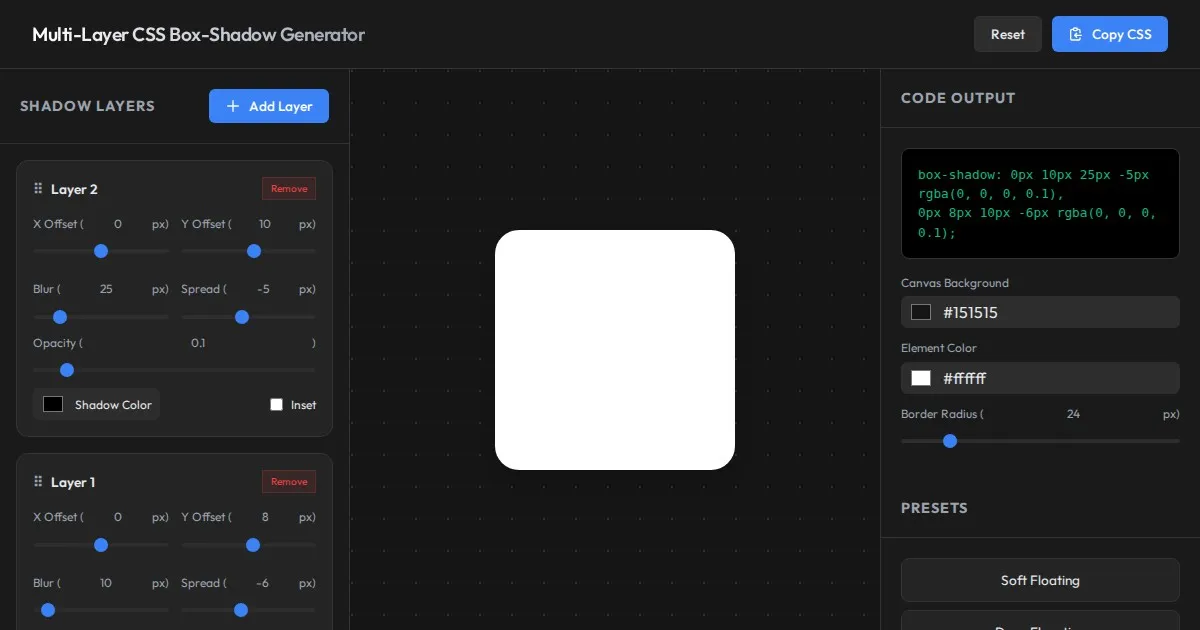
Task: Click the Layer 2 Blur slider handle
Action: click(60, 317)
